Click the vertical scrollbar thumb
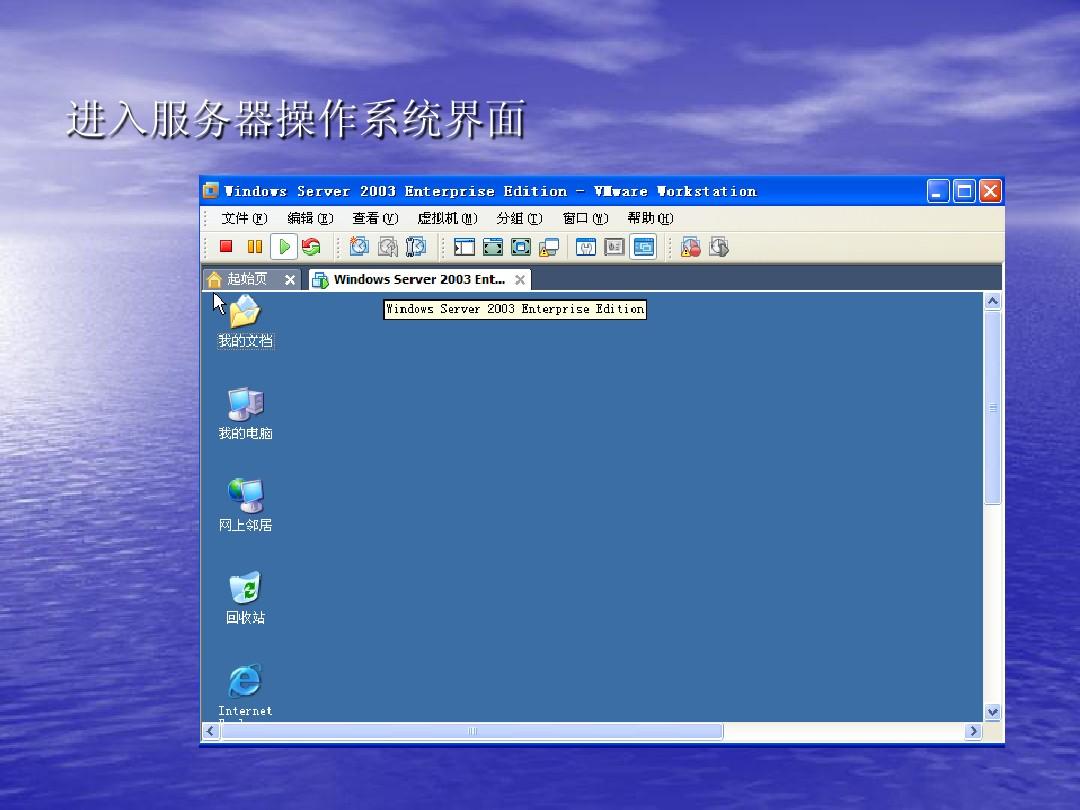The width and height of the screenshot is (1080, 810). pos(993,408)
